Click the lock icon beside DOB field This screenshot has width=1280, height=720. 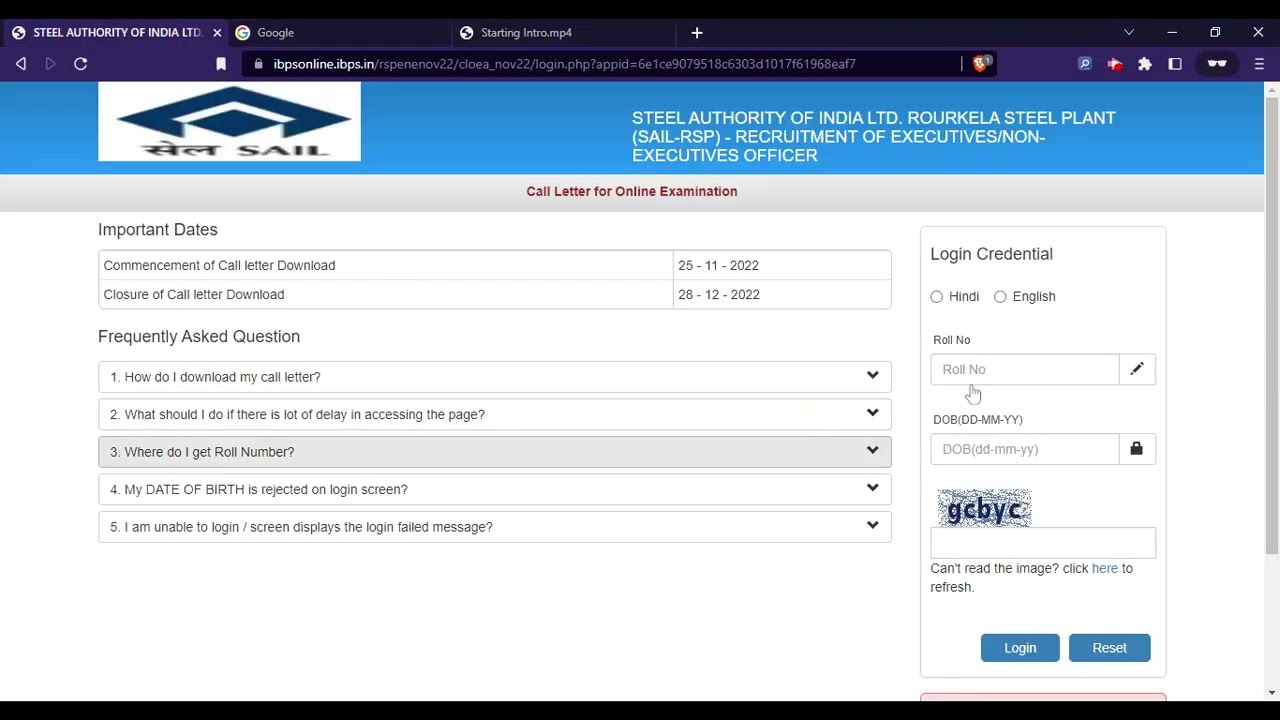1137,449
